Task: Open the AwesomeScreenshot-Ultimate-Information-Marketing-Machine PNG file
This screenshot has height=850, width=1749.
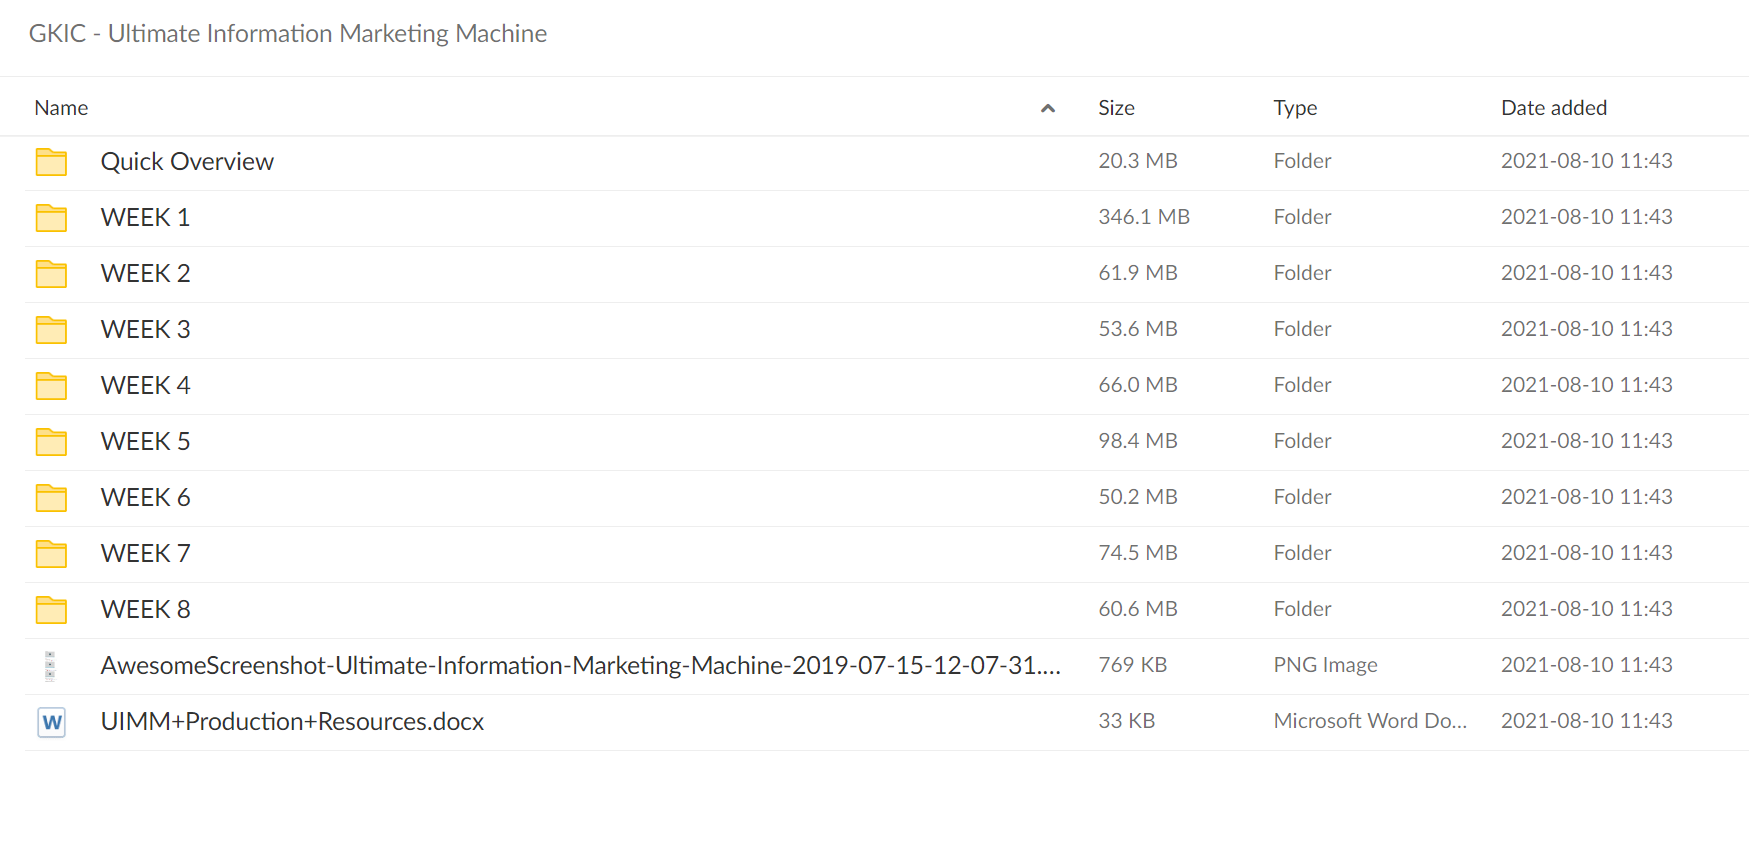Action: point(581,666)
